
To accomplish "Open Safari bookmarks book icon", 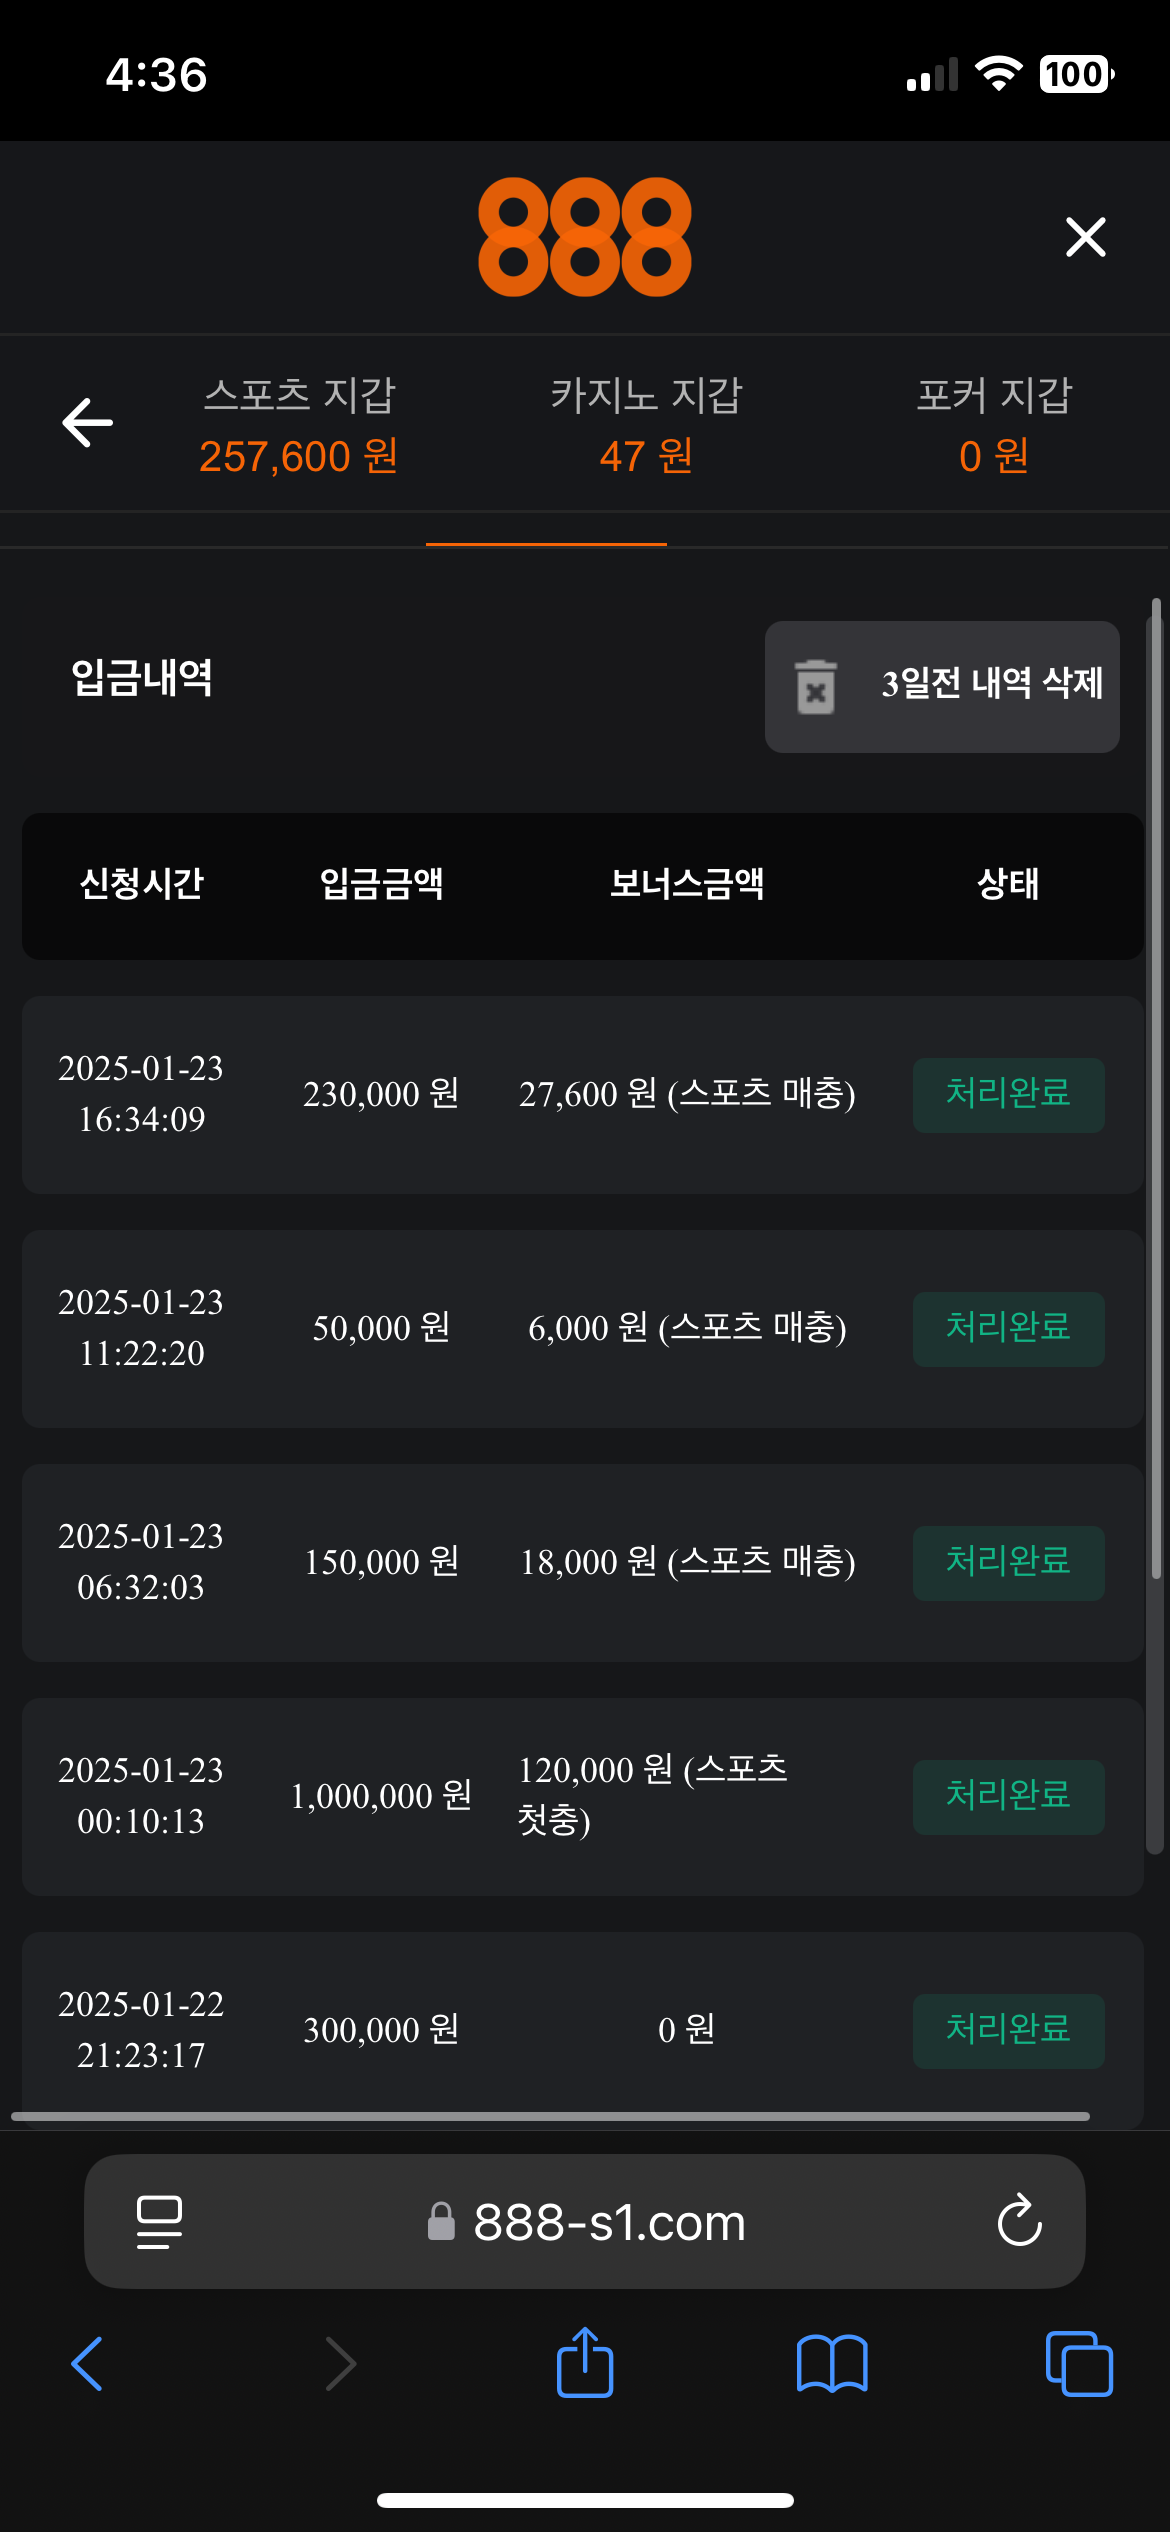I will point(832,2364).
